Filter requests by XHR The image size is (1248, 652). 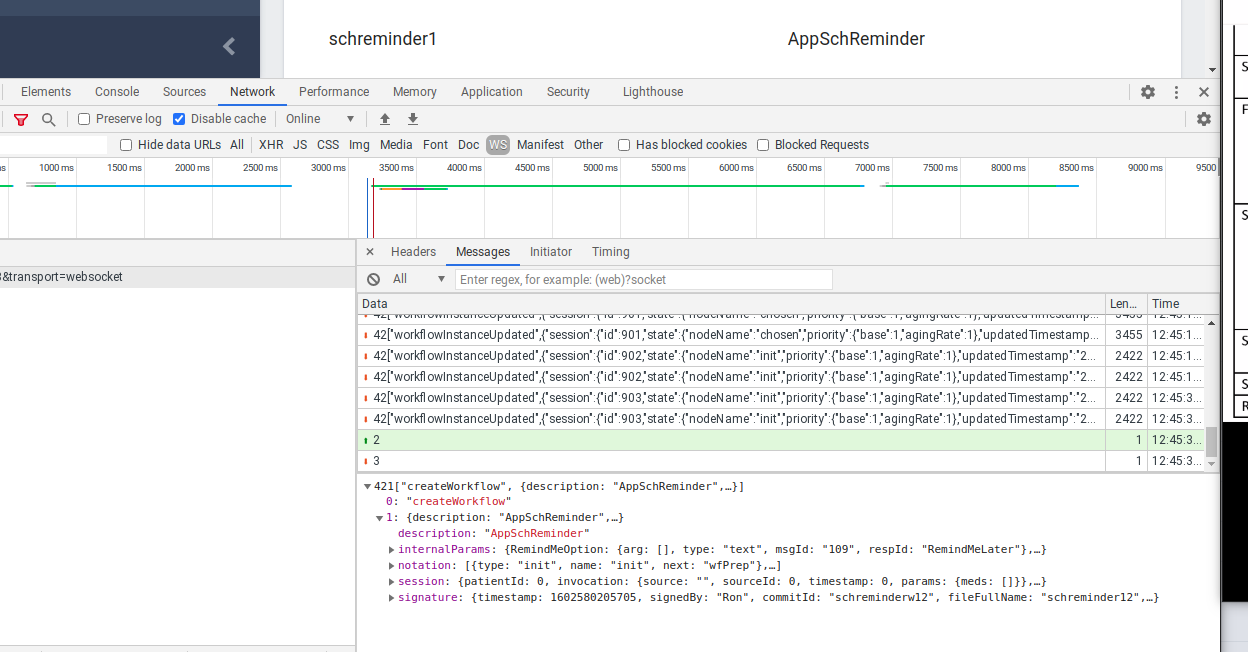click(x=271, y=145)
